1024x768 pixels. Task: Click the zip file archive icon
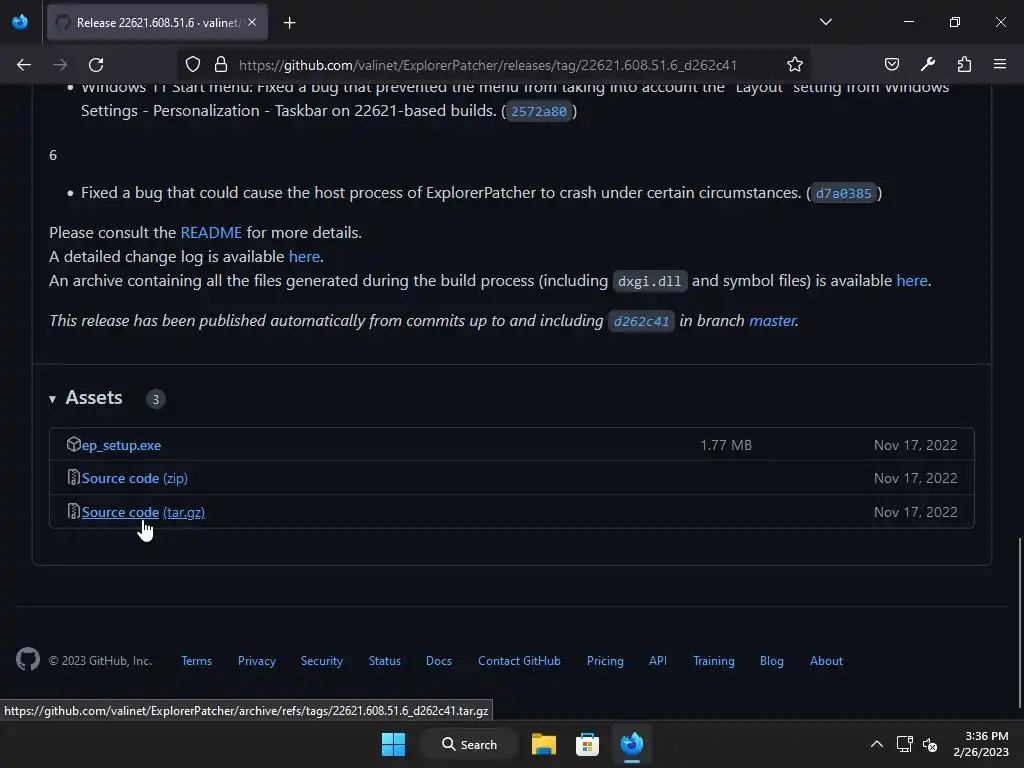(74, 477)
